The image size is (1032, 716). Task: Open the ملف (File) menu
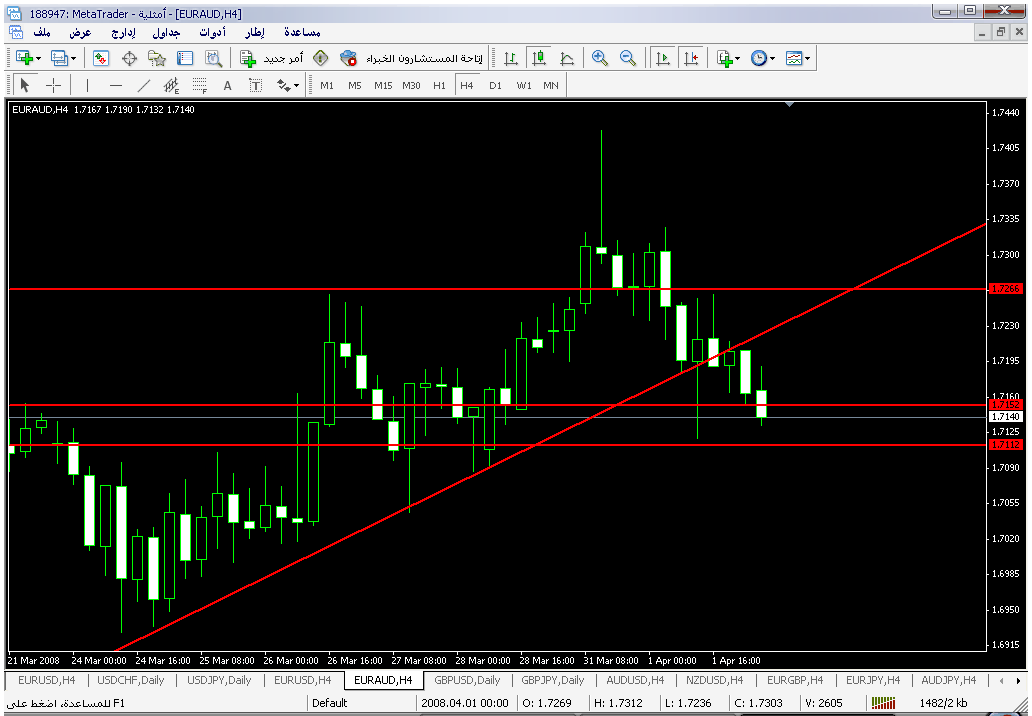(42, 32)
